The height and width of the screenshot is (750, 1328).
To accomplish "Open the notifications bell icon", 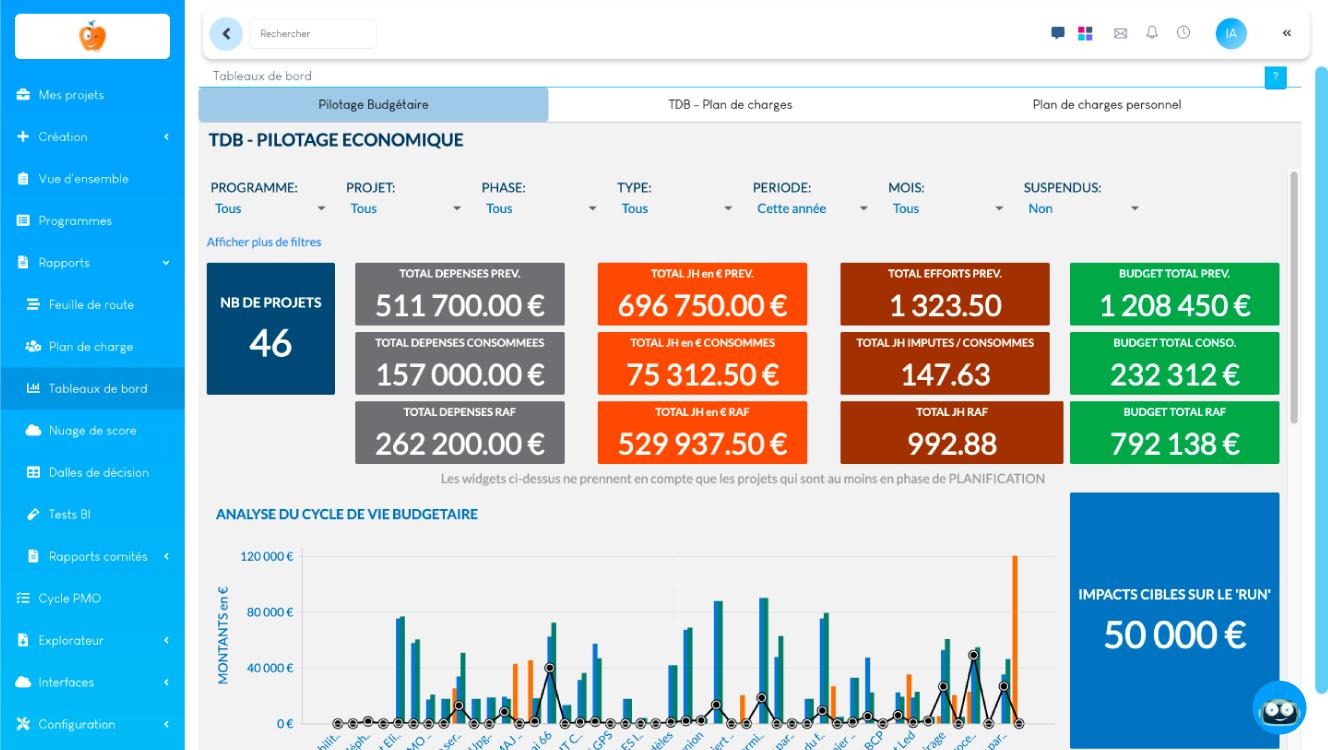I will (x=1151, y=33).
